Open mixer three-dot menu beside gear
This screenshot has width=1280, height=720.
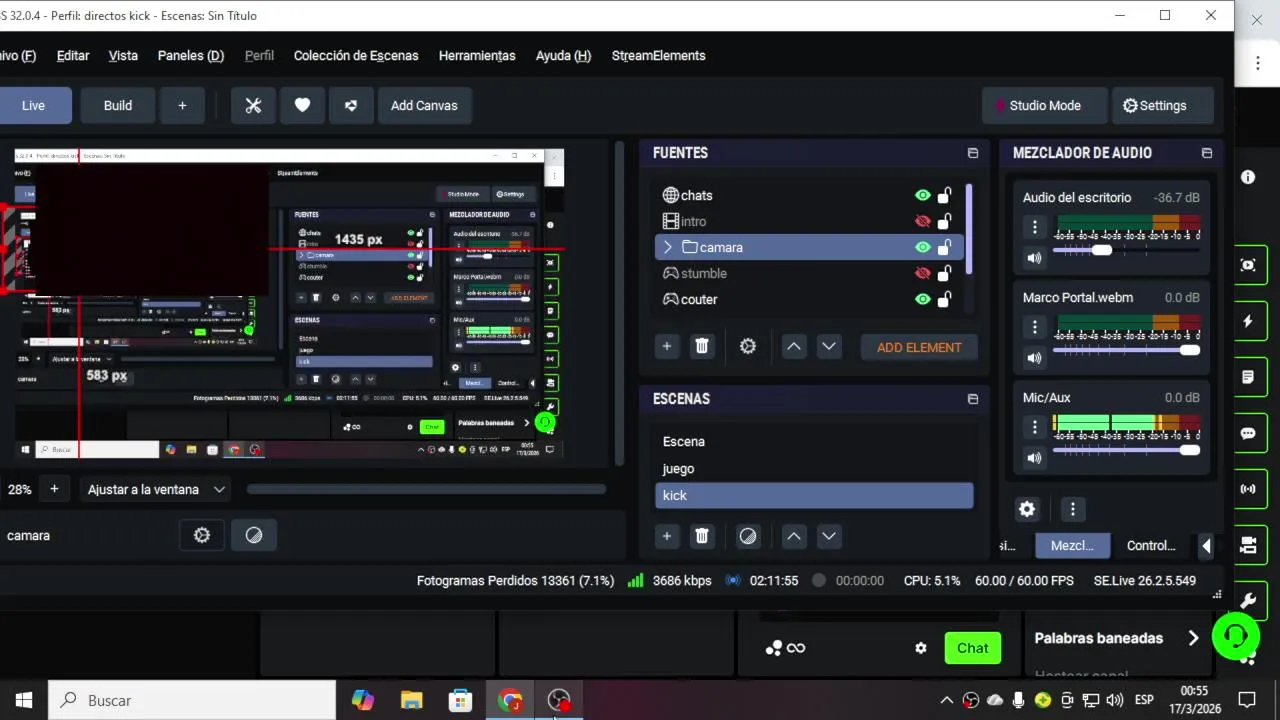pos(1072,509)
